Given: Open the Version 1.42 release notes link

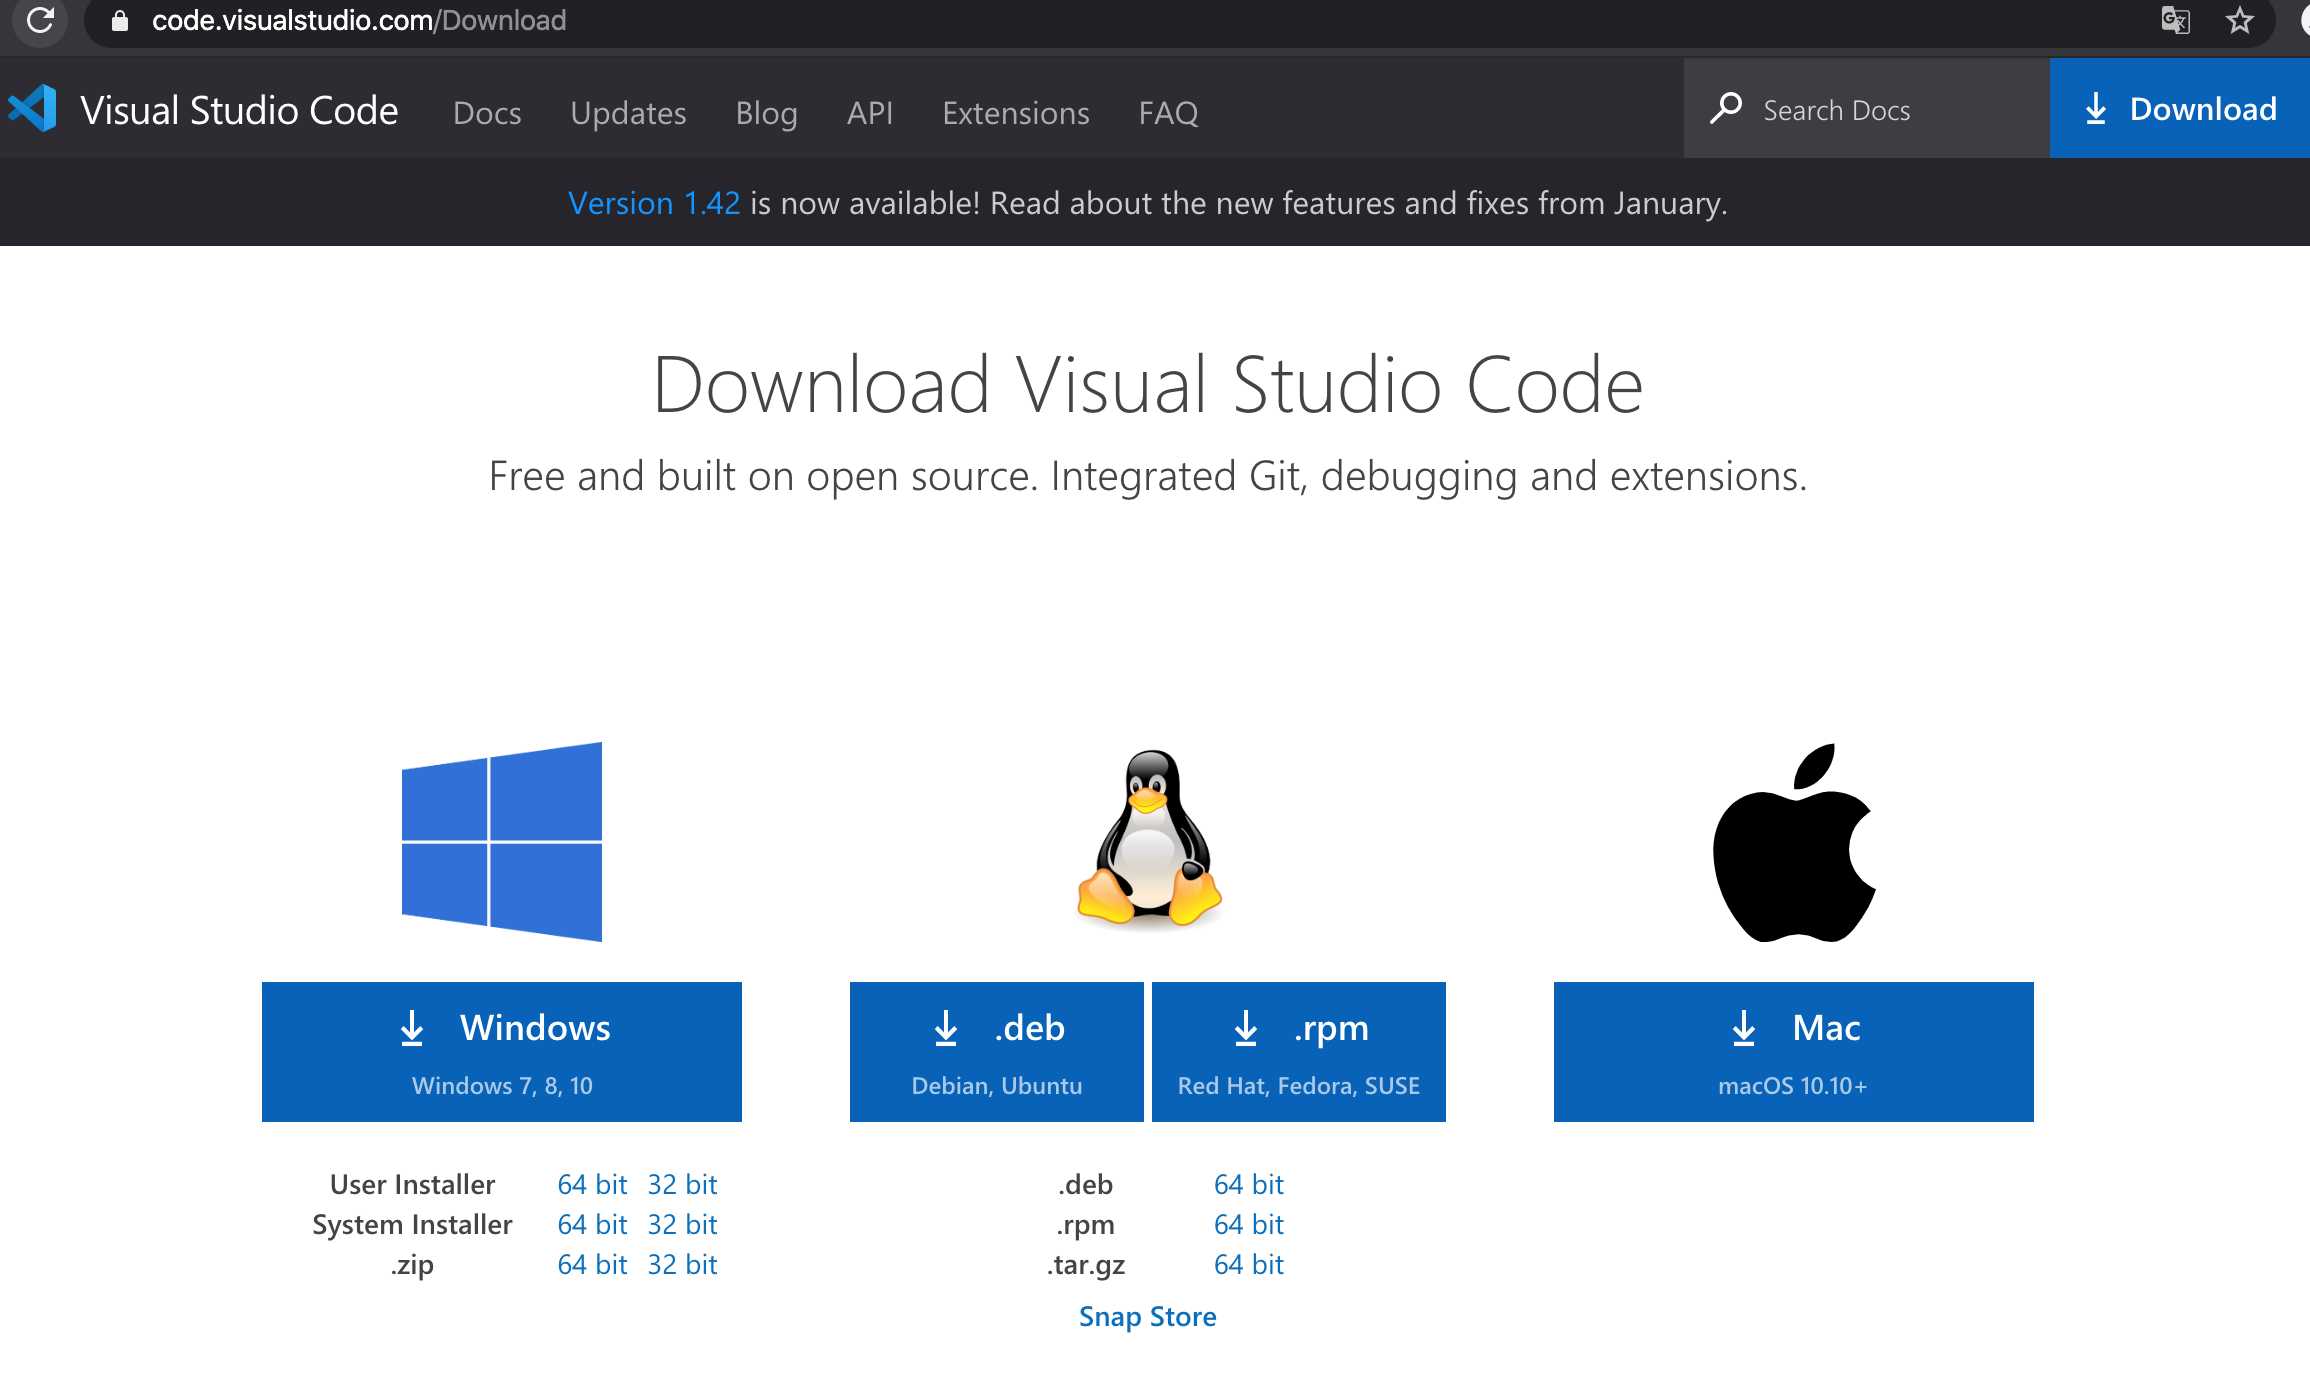Looking at the screenshot, I should point(654,203).
